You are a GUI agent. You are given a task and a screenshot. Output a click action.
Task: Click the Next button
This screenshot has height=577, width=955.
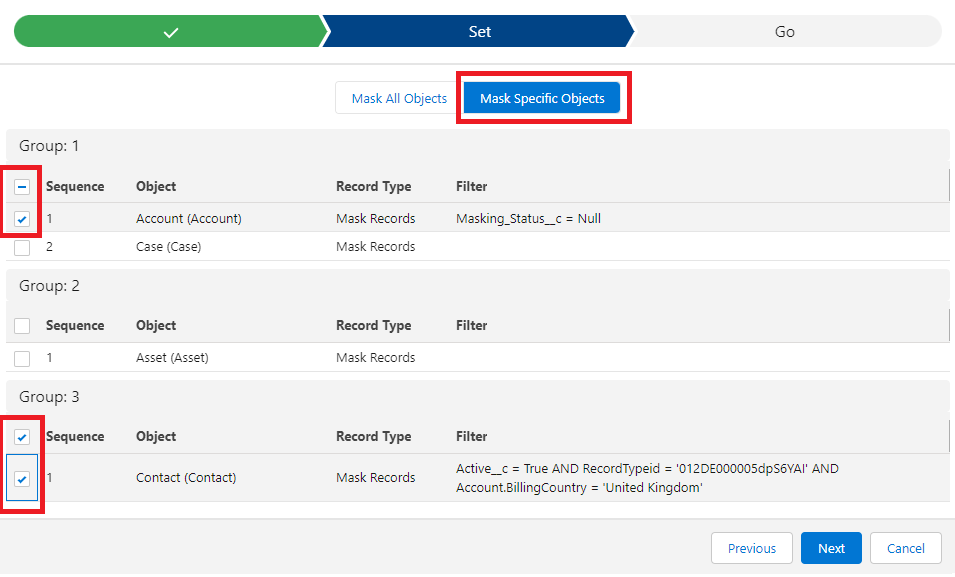pyautogui.click(x=831, y=548)
